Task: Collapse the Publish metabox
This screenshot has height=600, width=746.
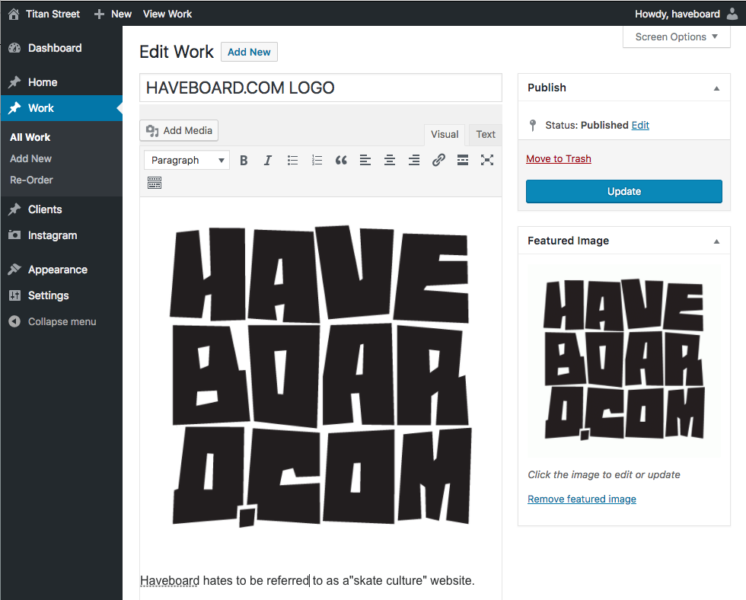Action: coord(717,88)
